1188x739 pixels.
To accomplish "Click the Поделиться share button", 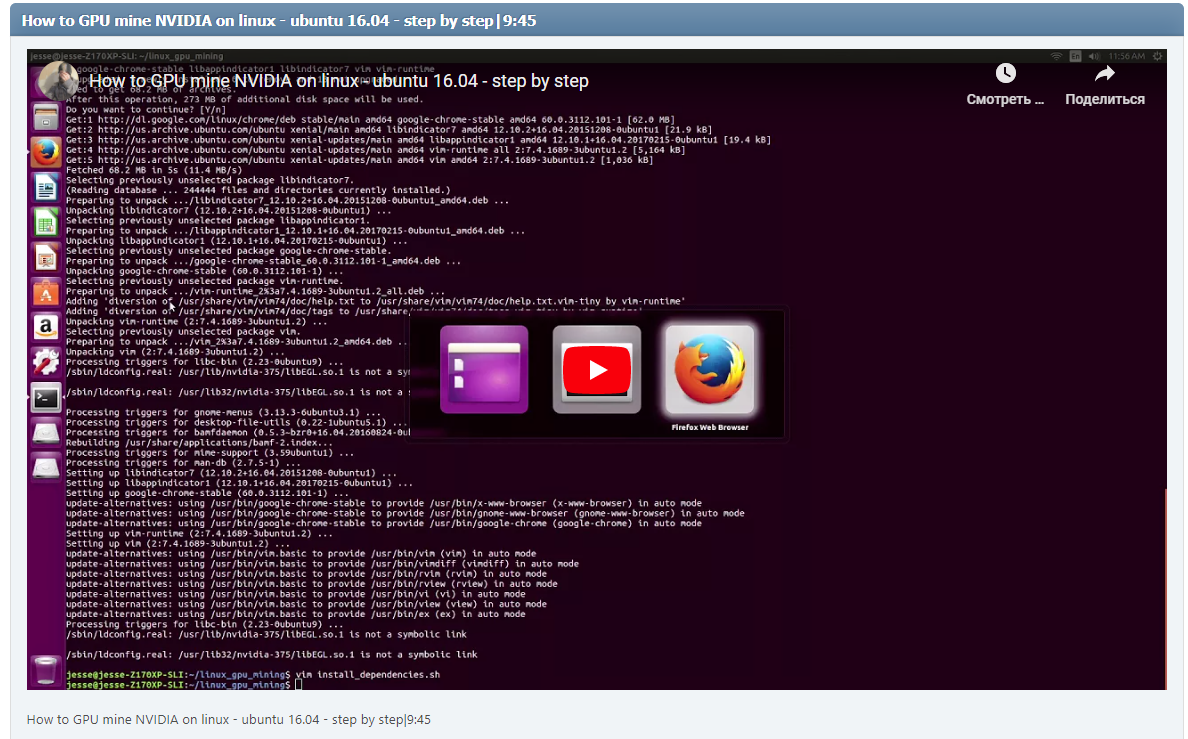I will (x=1104, y=85).
